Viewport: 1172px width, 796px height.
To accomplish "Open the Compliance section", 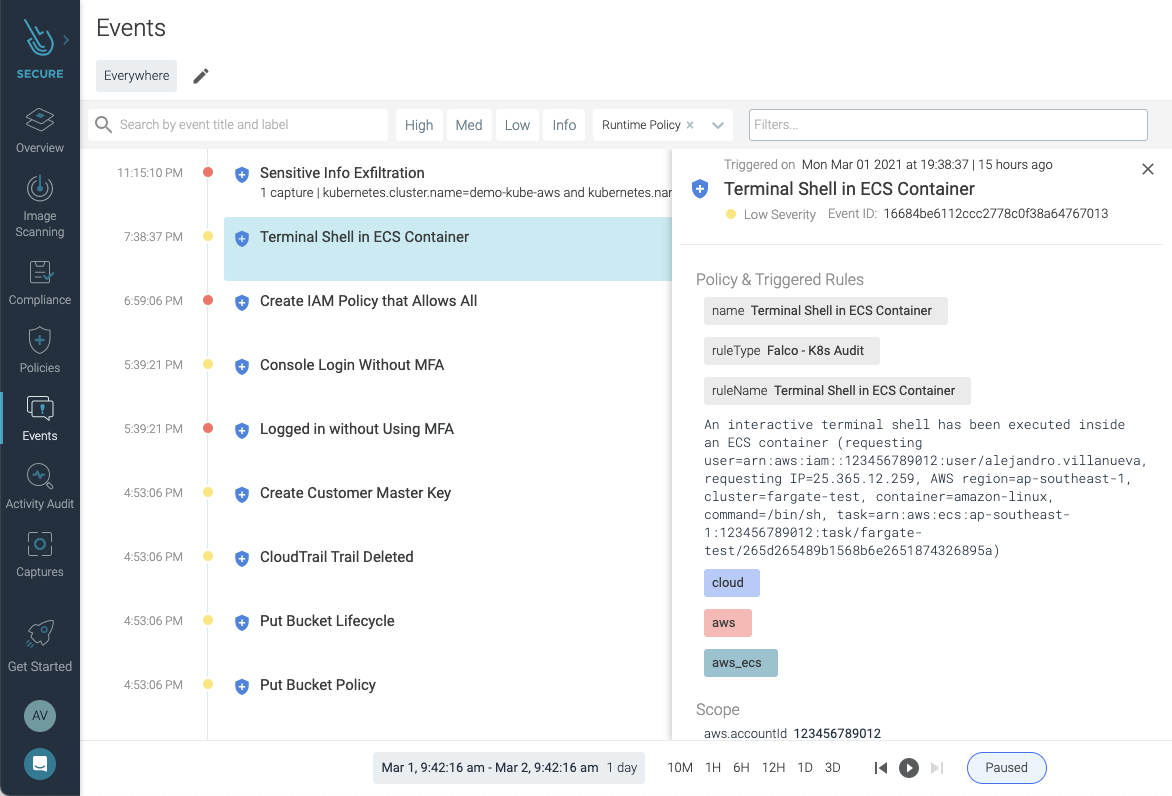I will (40, 283).
